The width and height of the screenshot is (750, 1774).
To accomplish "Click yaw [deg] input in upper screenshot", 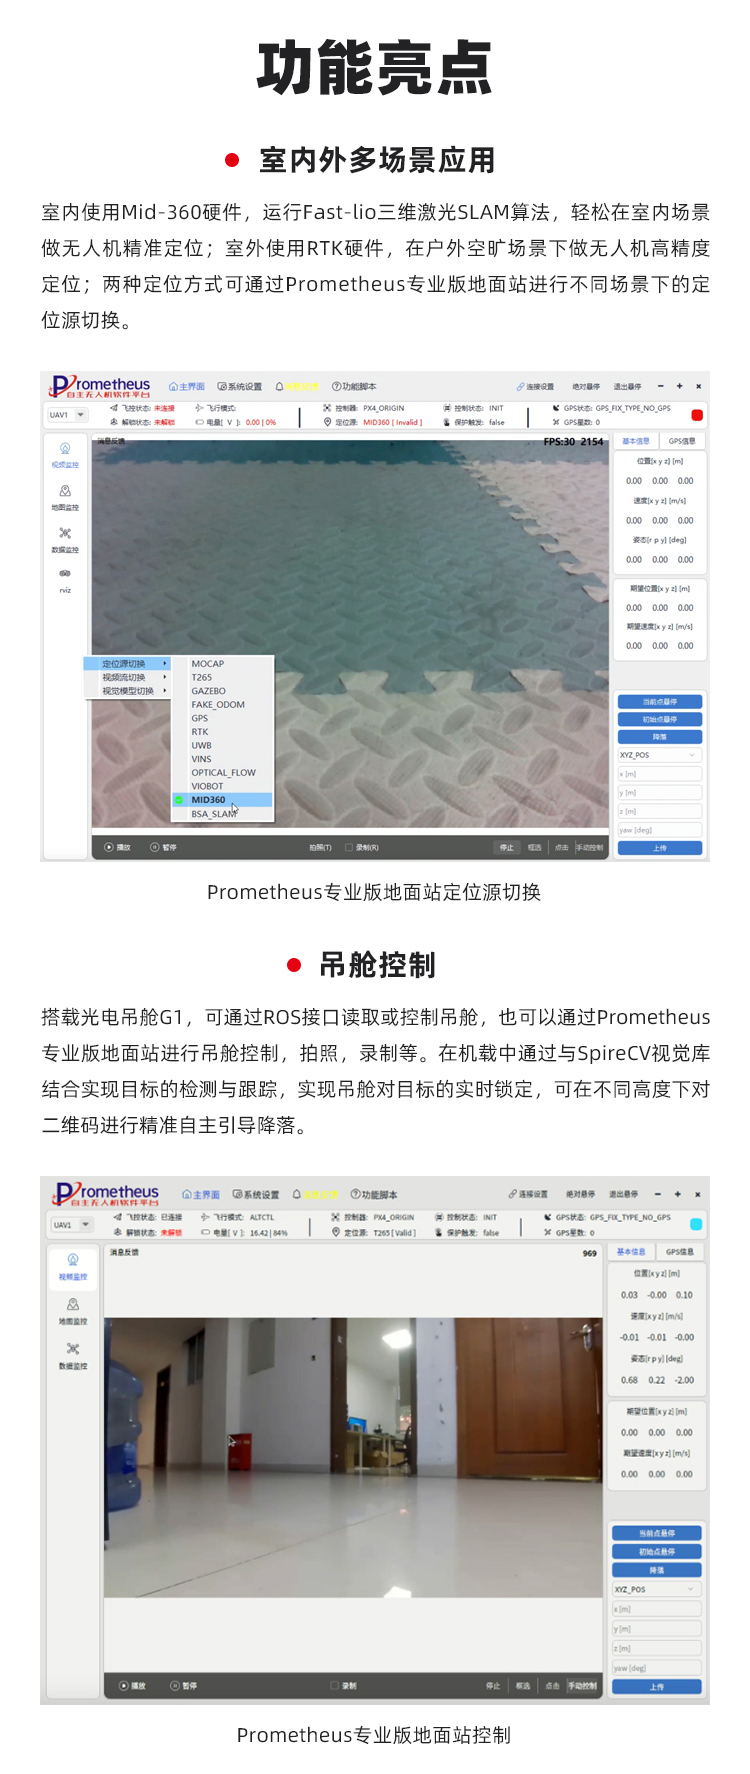I will [659, 829].
